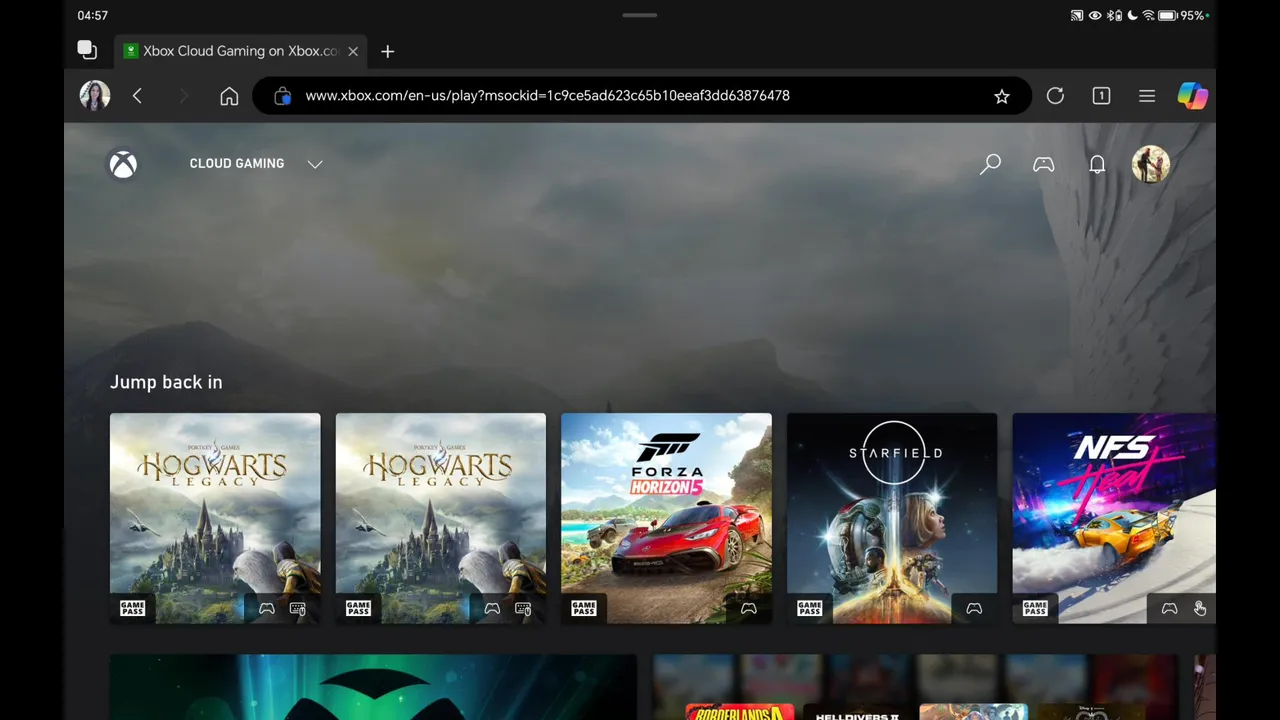Bookmark this page with the star
The image size is (1280, 720).
click(1001, 96)
